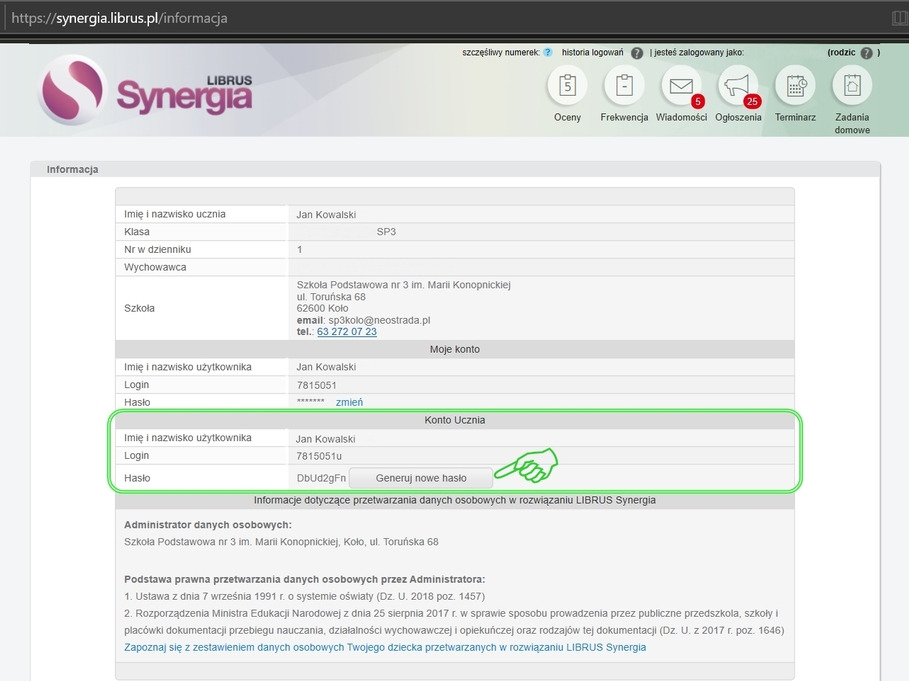Image resolution: width=909 pixels, height=681 pixels.
Task: Click the email sp3kolo@neostrada.pl
Action: click(x=379, y=320)
